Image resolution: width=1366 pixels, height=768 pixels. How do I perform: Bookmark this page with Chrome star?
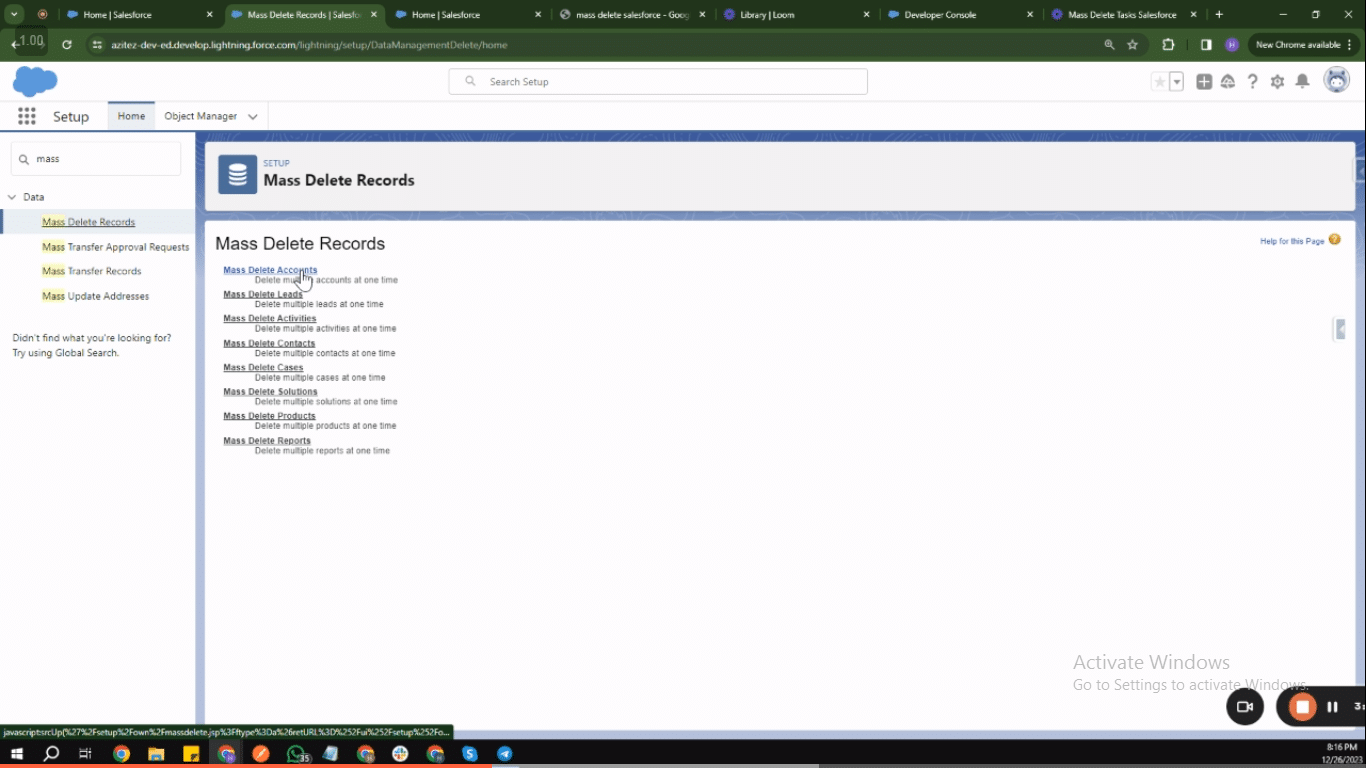point(1133,45)
